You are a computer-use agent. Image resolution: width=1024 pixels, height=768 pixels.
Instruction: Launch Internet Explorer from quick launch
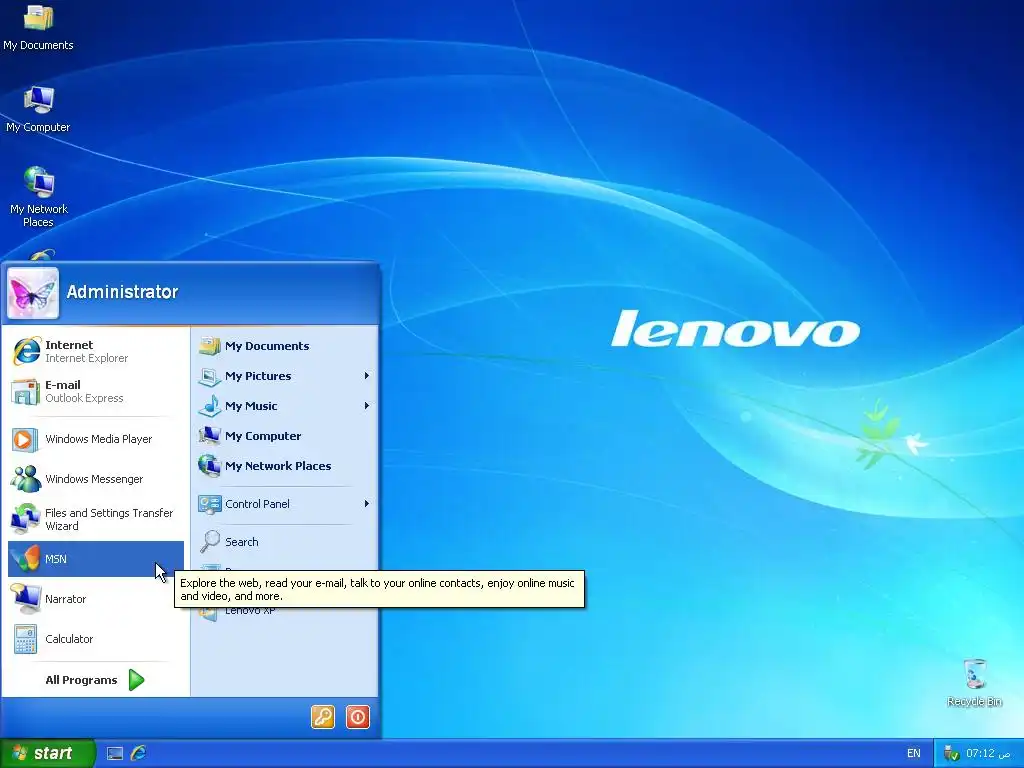coord(138,753)
